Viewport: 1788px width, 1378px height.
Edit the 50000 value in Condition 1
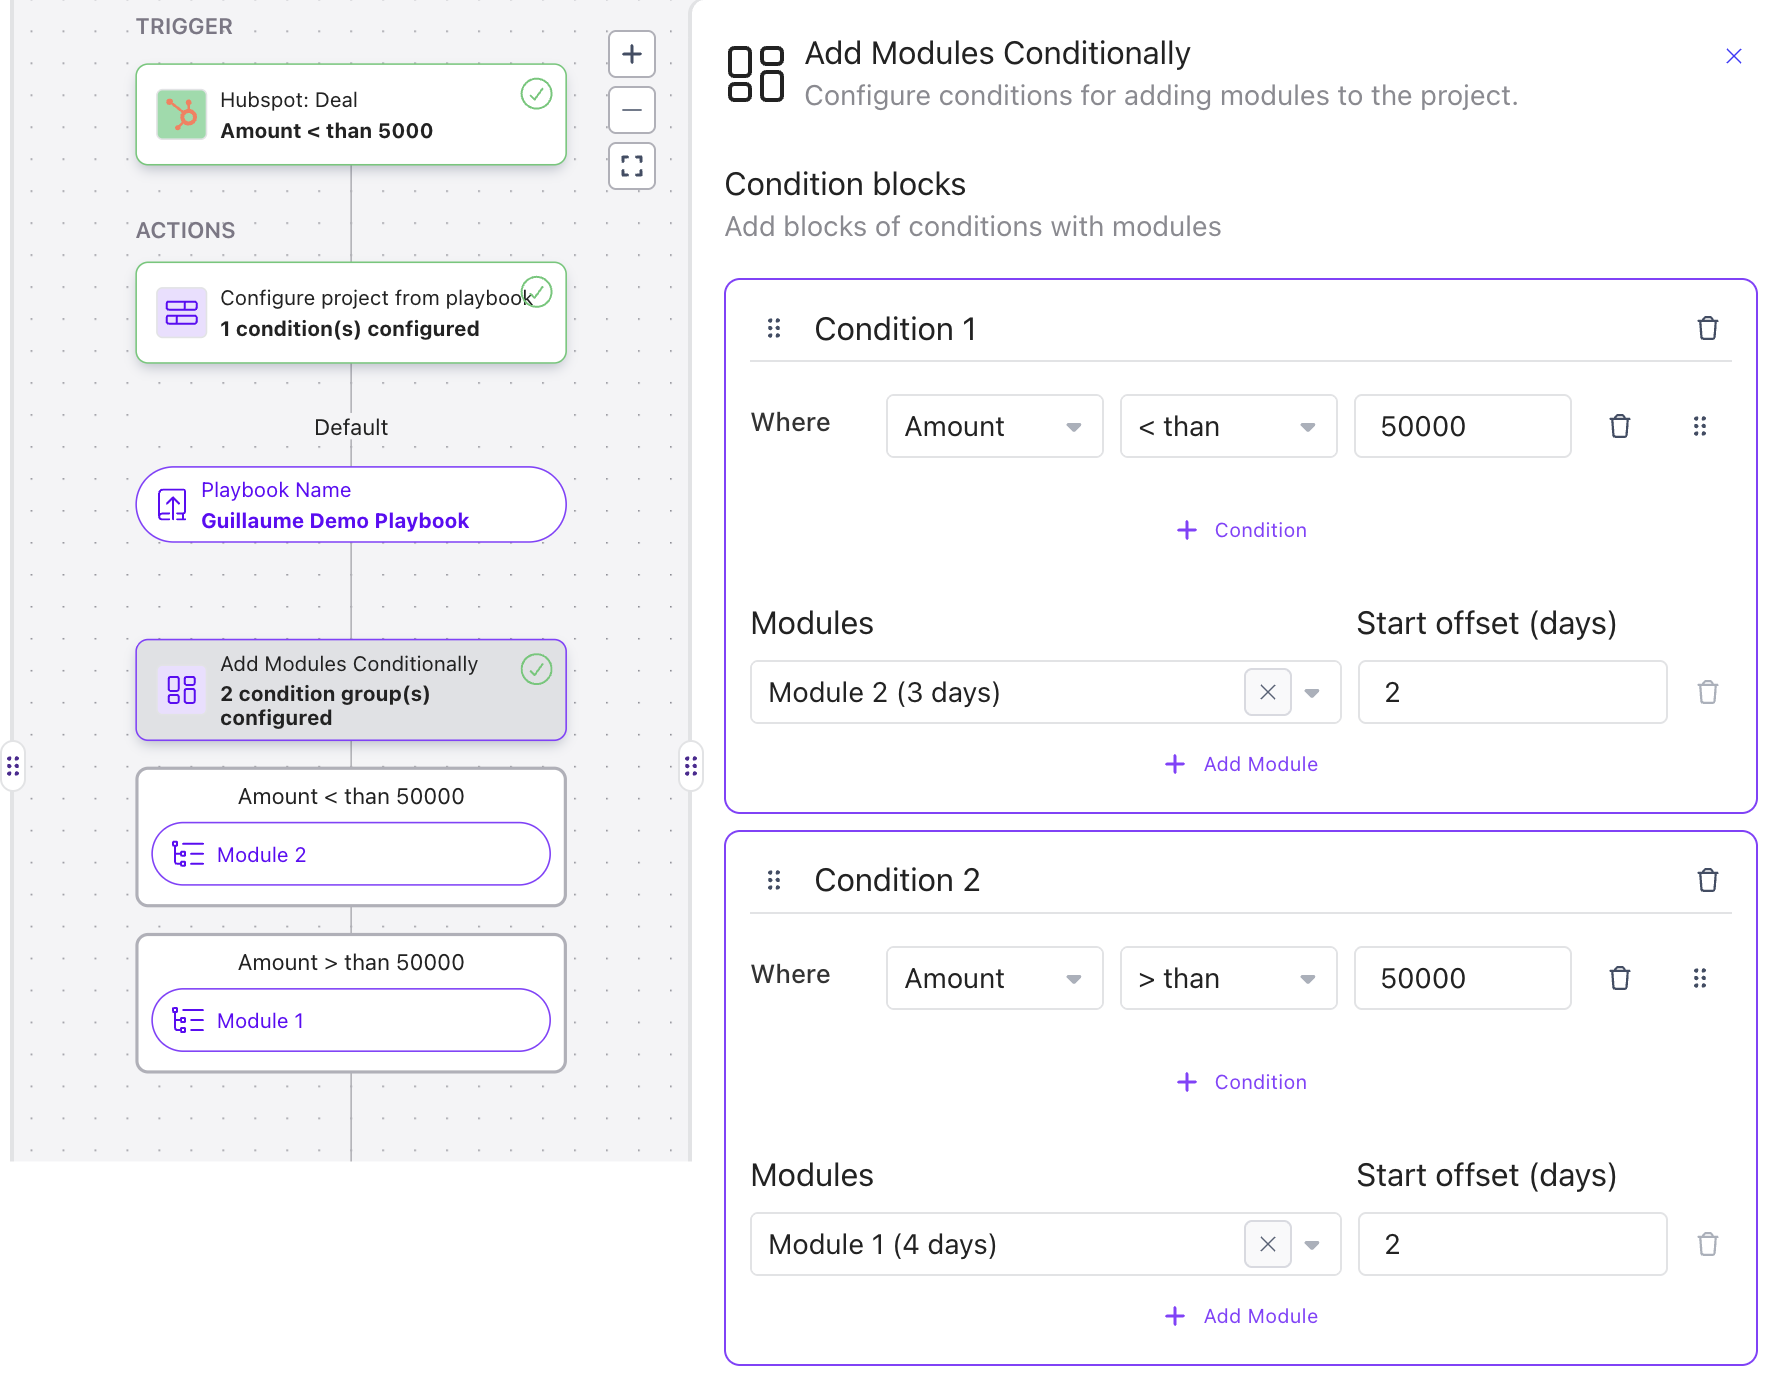pos(1461,426)
